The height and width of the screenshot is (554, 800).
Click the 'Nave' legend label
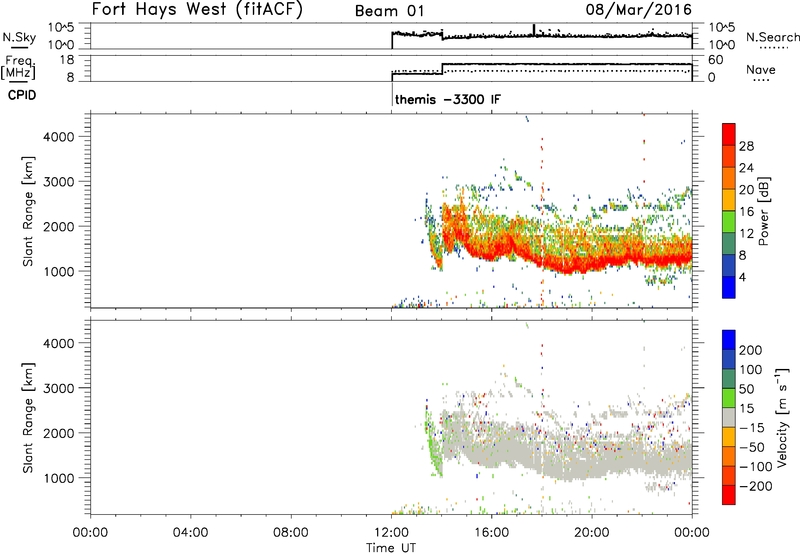760,69
